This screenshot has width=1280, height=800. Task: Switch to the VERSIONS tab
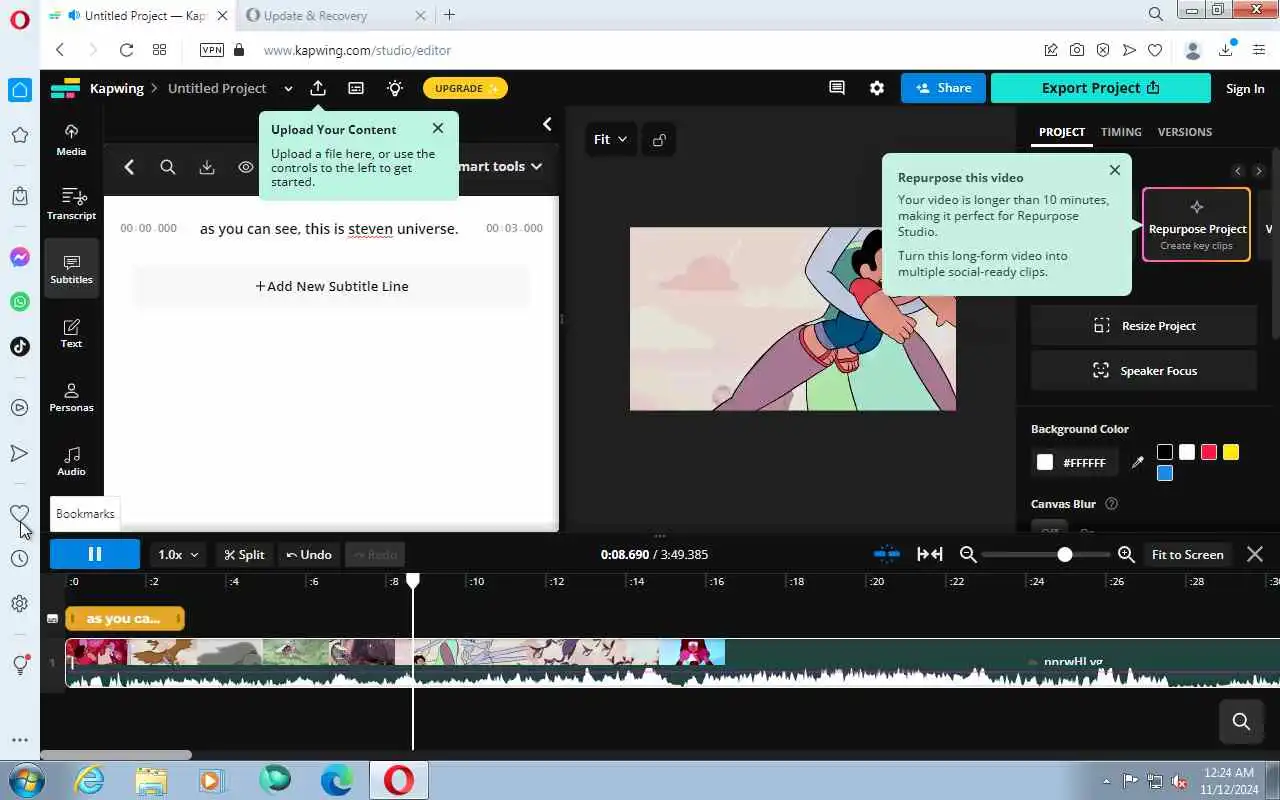point(1184,132)
